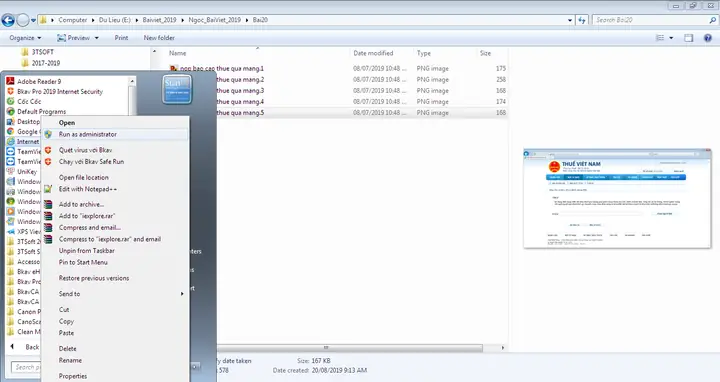Click the Start menu search programs box

coord(25,367)
